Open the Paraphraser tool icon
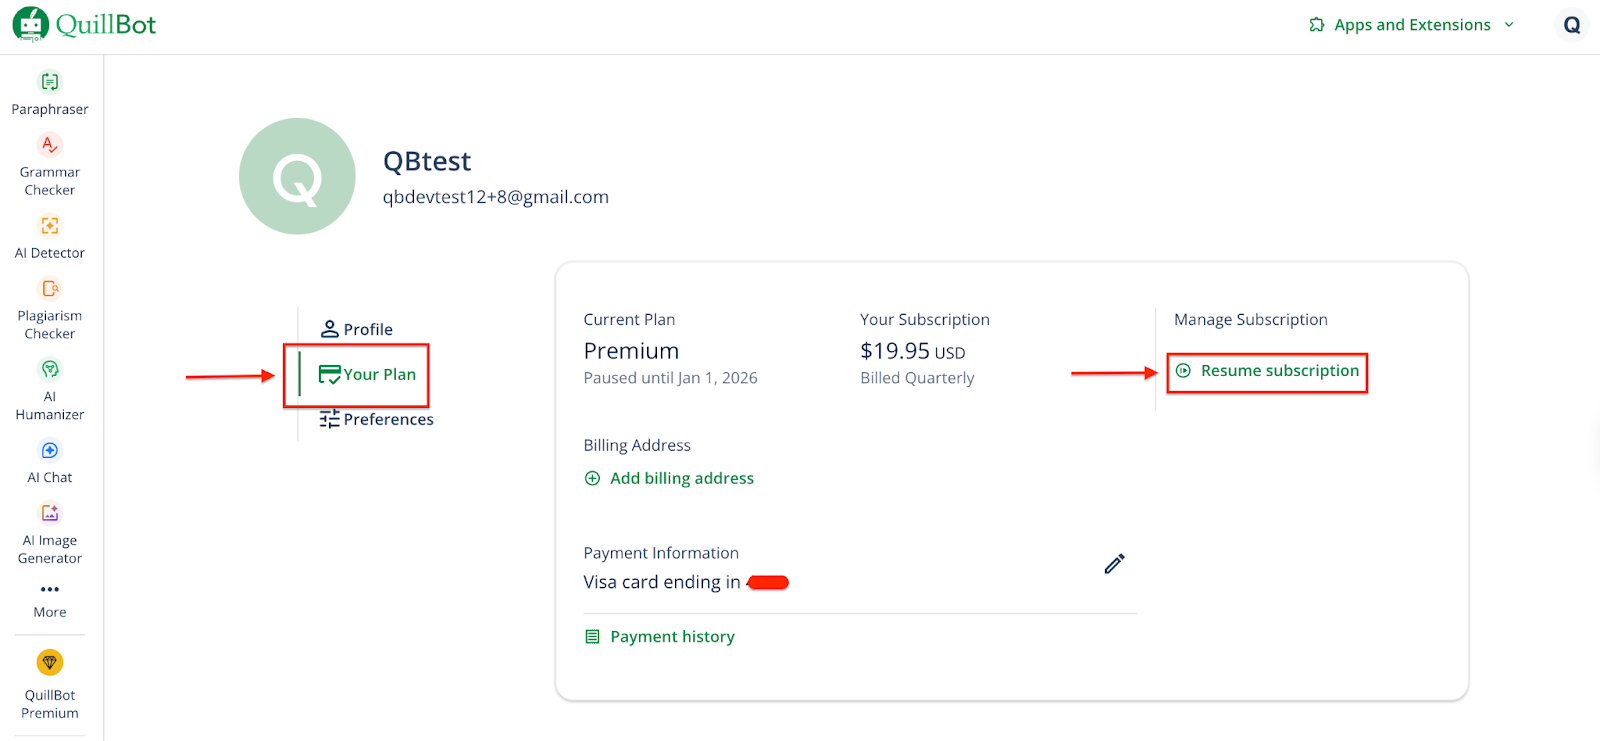Image resolution: width=1600 pixels, height=741 pixels. [x=50, y=82]
